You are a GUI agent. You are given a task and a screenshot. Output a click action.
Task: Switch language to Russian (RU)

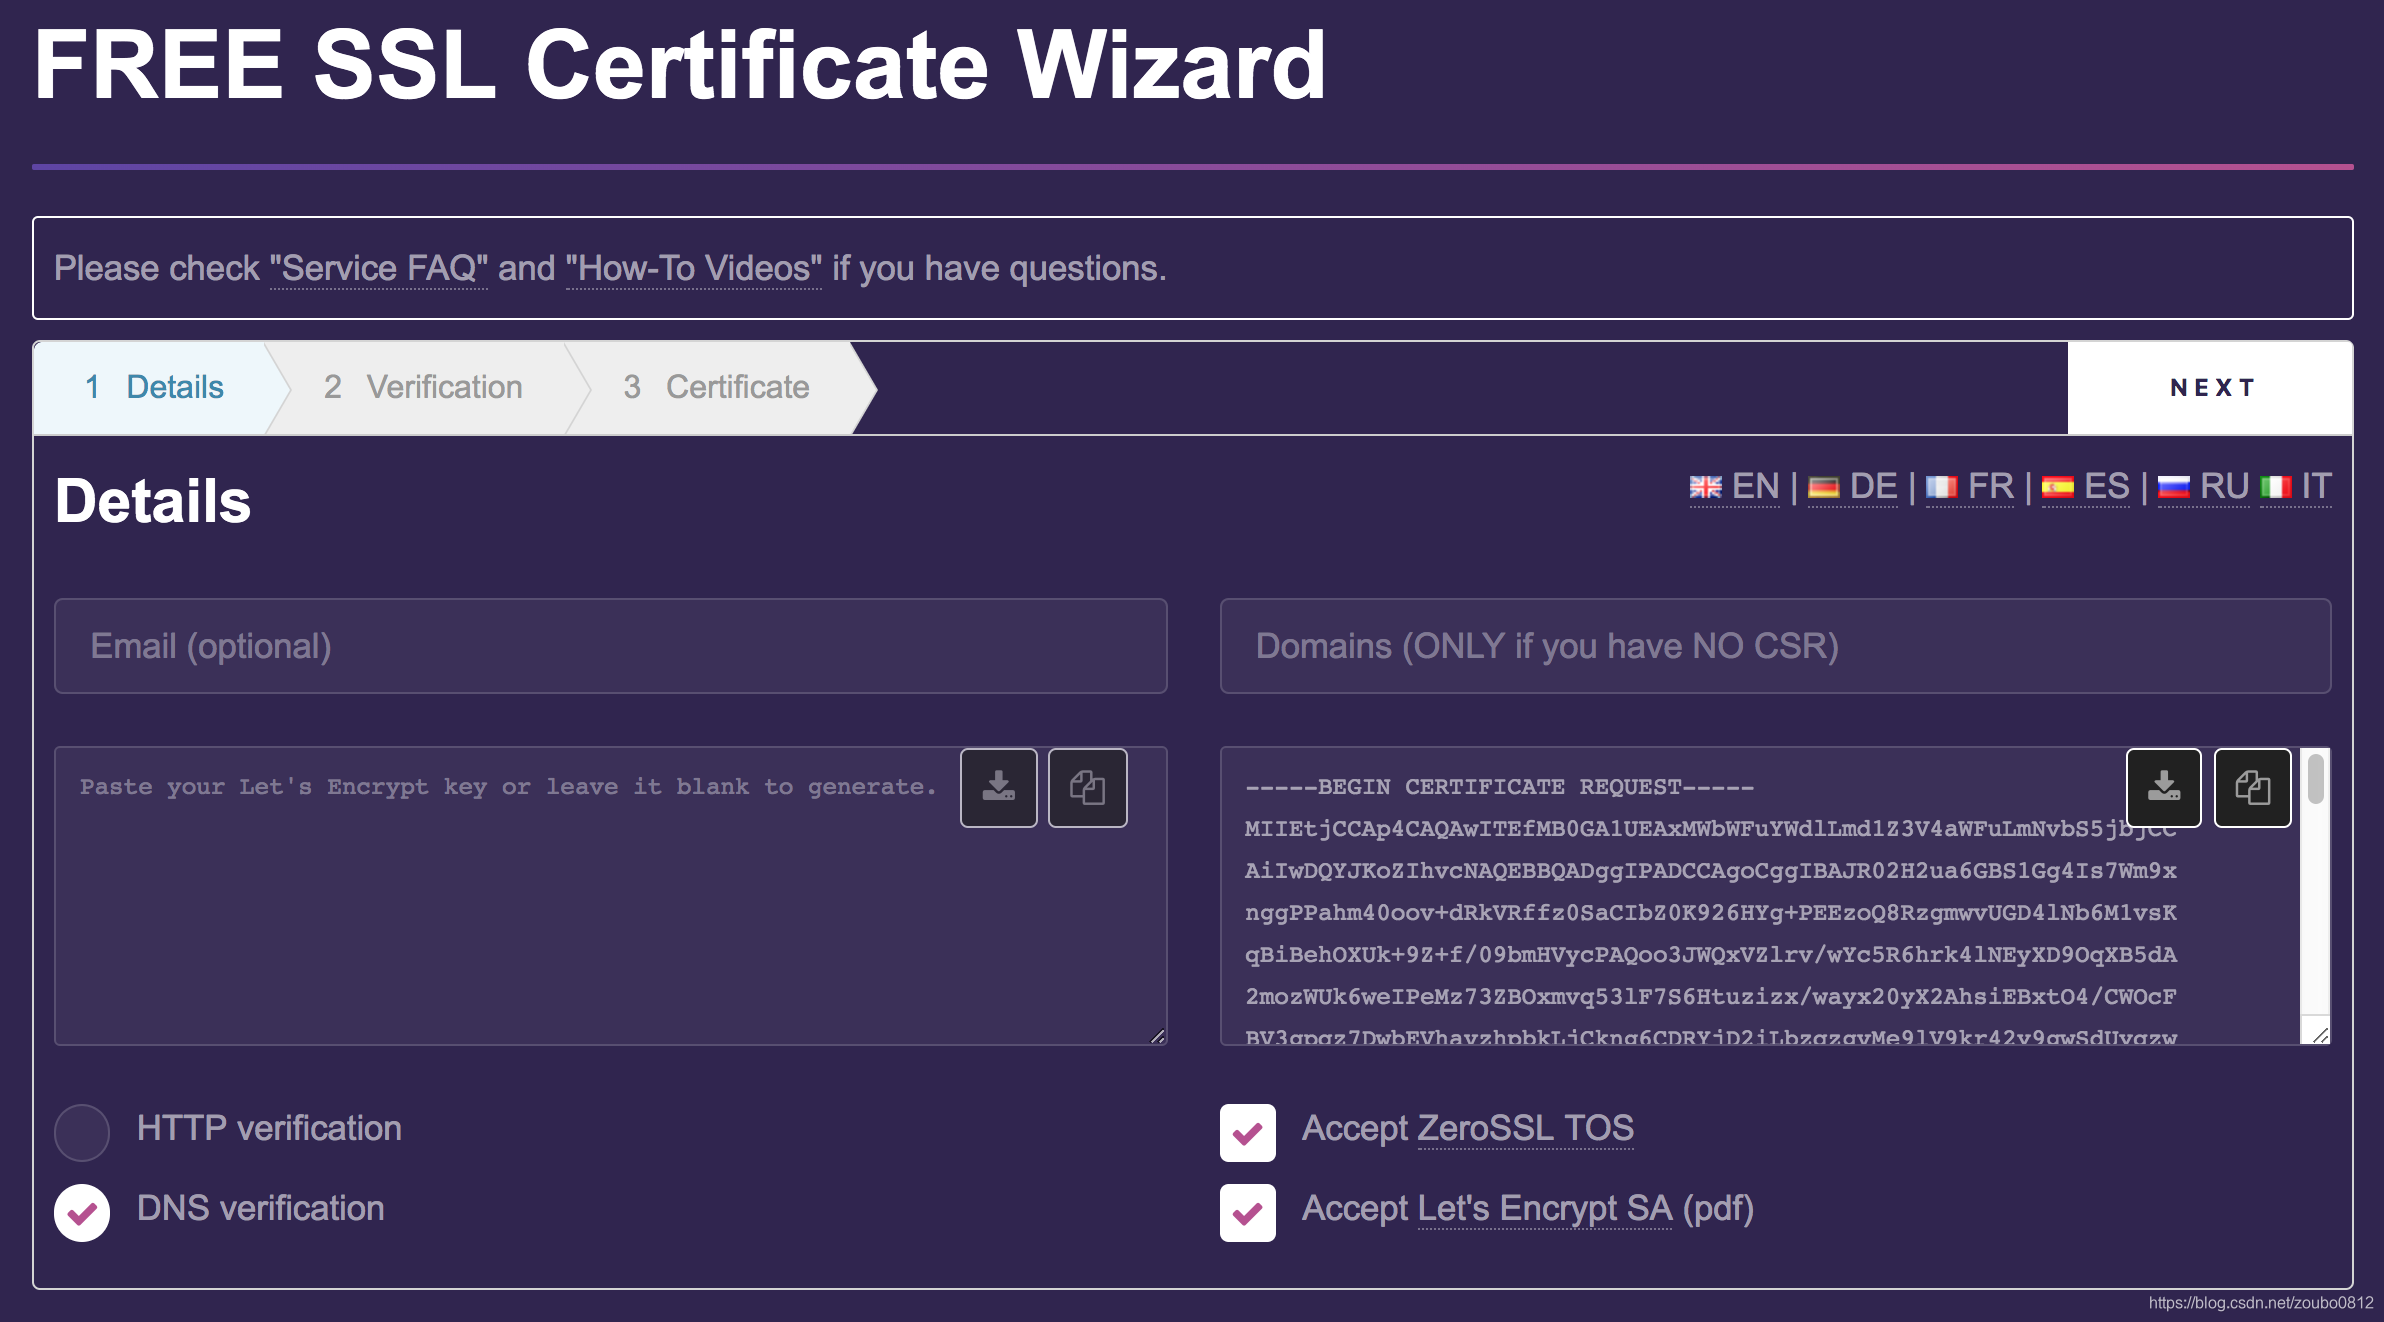(x=2203, y=487)
